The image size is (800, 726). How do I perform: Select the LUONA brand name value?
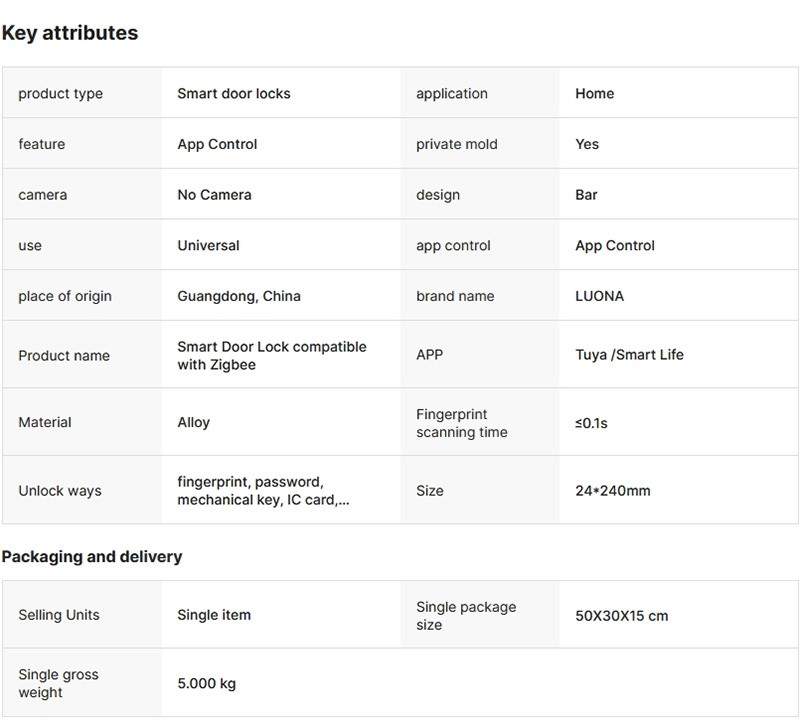tap(599, 296)
